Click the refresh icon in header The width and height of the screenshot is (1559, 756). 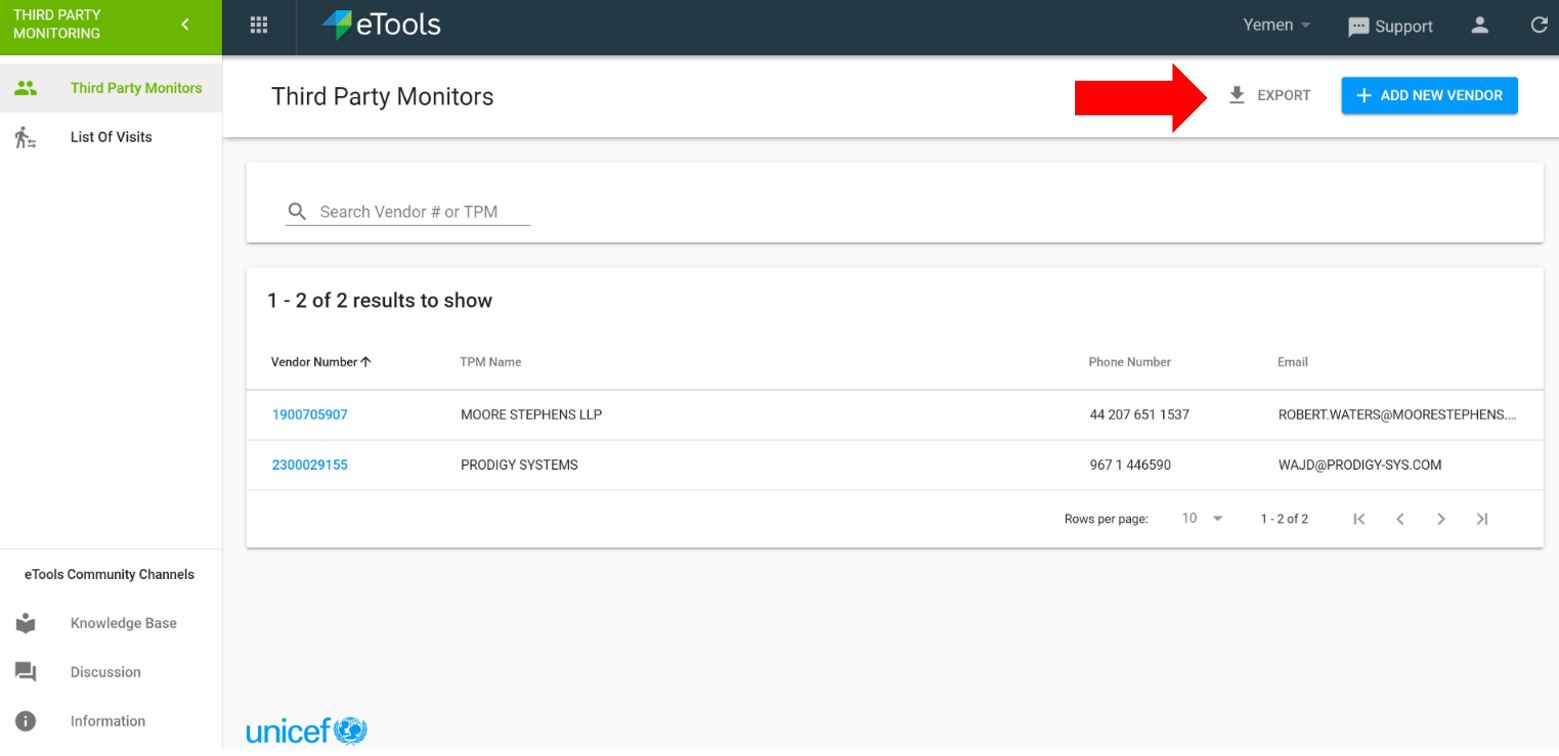click(1539, 26)
